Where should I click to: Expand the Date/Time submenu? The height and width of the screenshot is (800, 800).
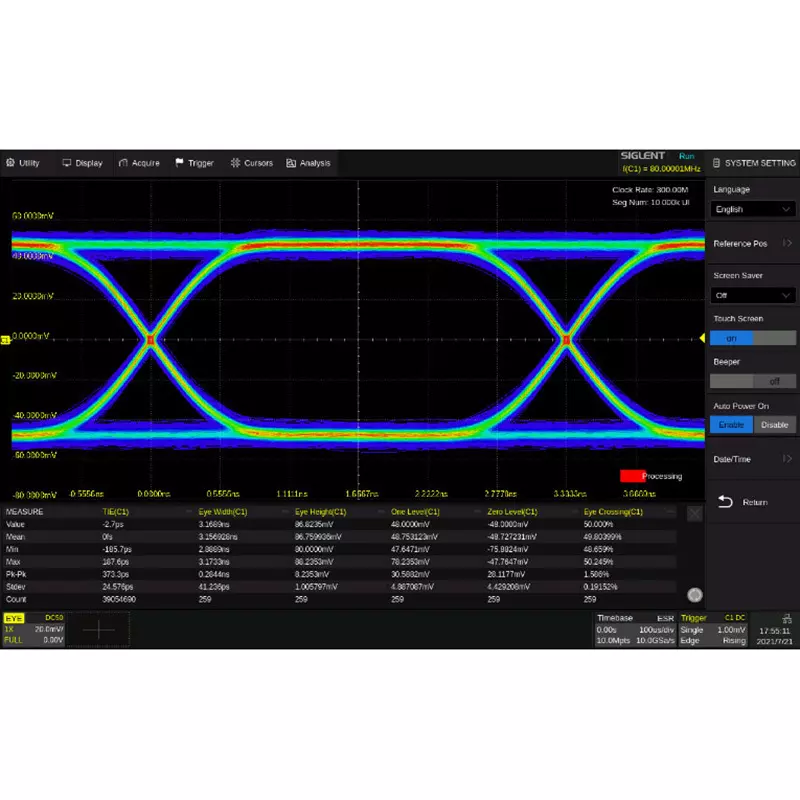click(x=753, y=459)
